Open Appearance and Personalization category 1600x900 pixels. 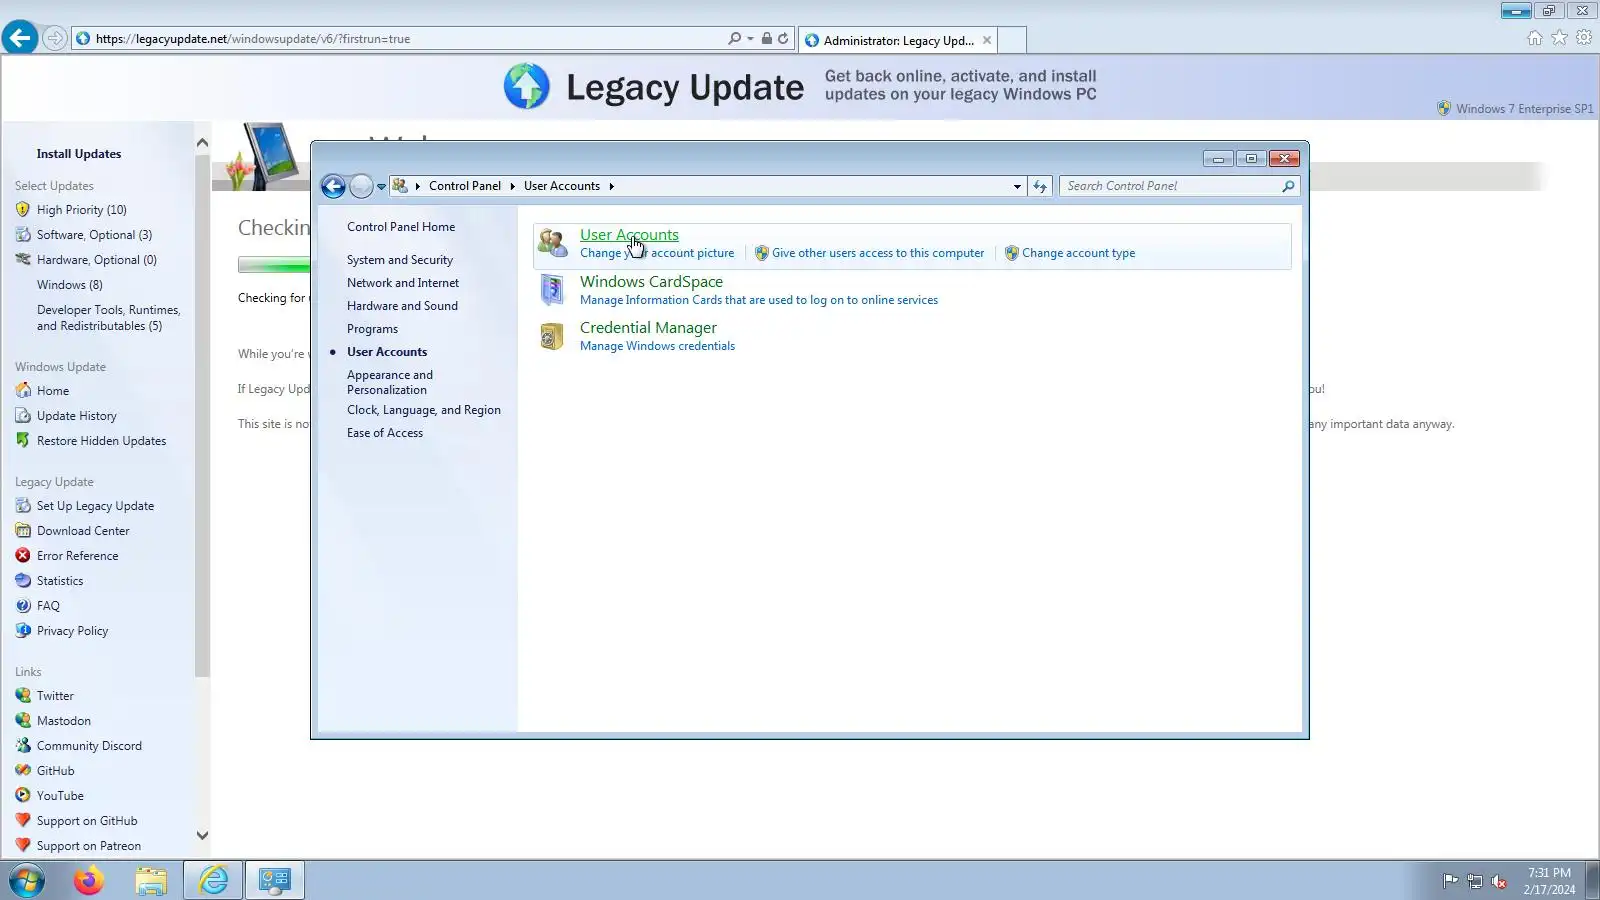point(390,382)
